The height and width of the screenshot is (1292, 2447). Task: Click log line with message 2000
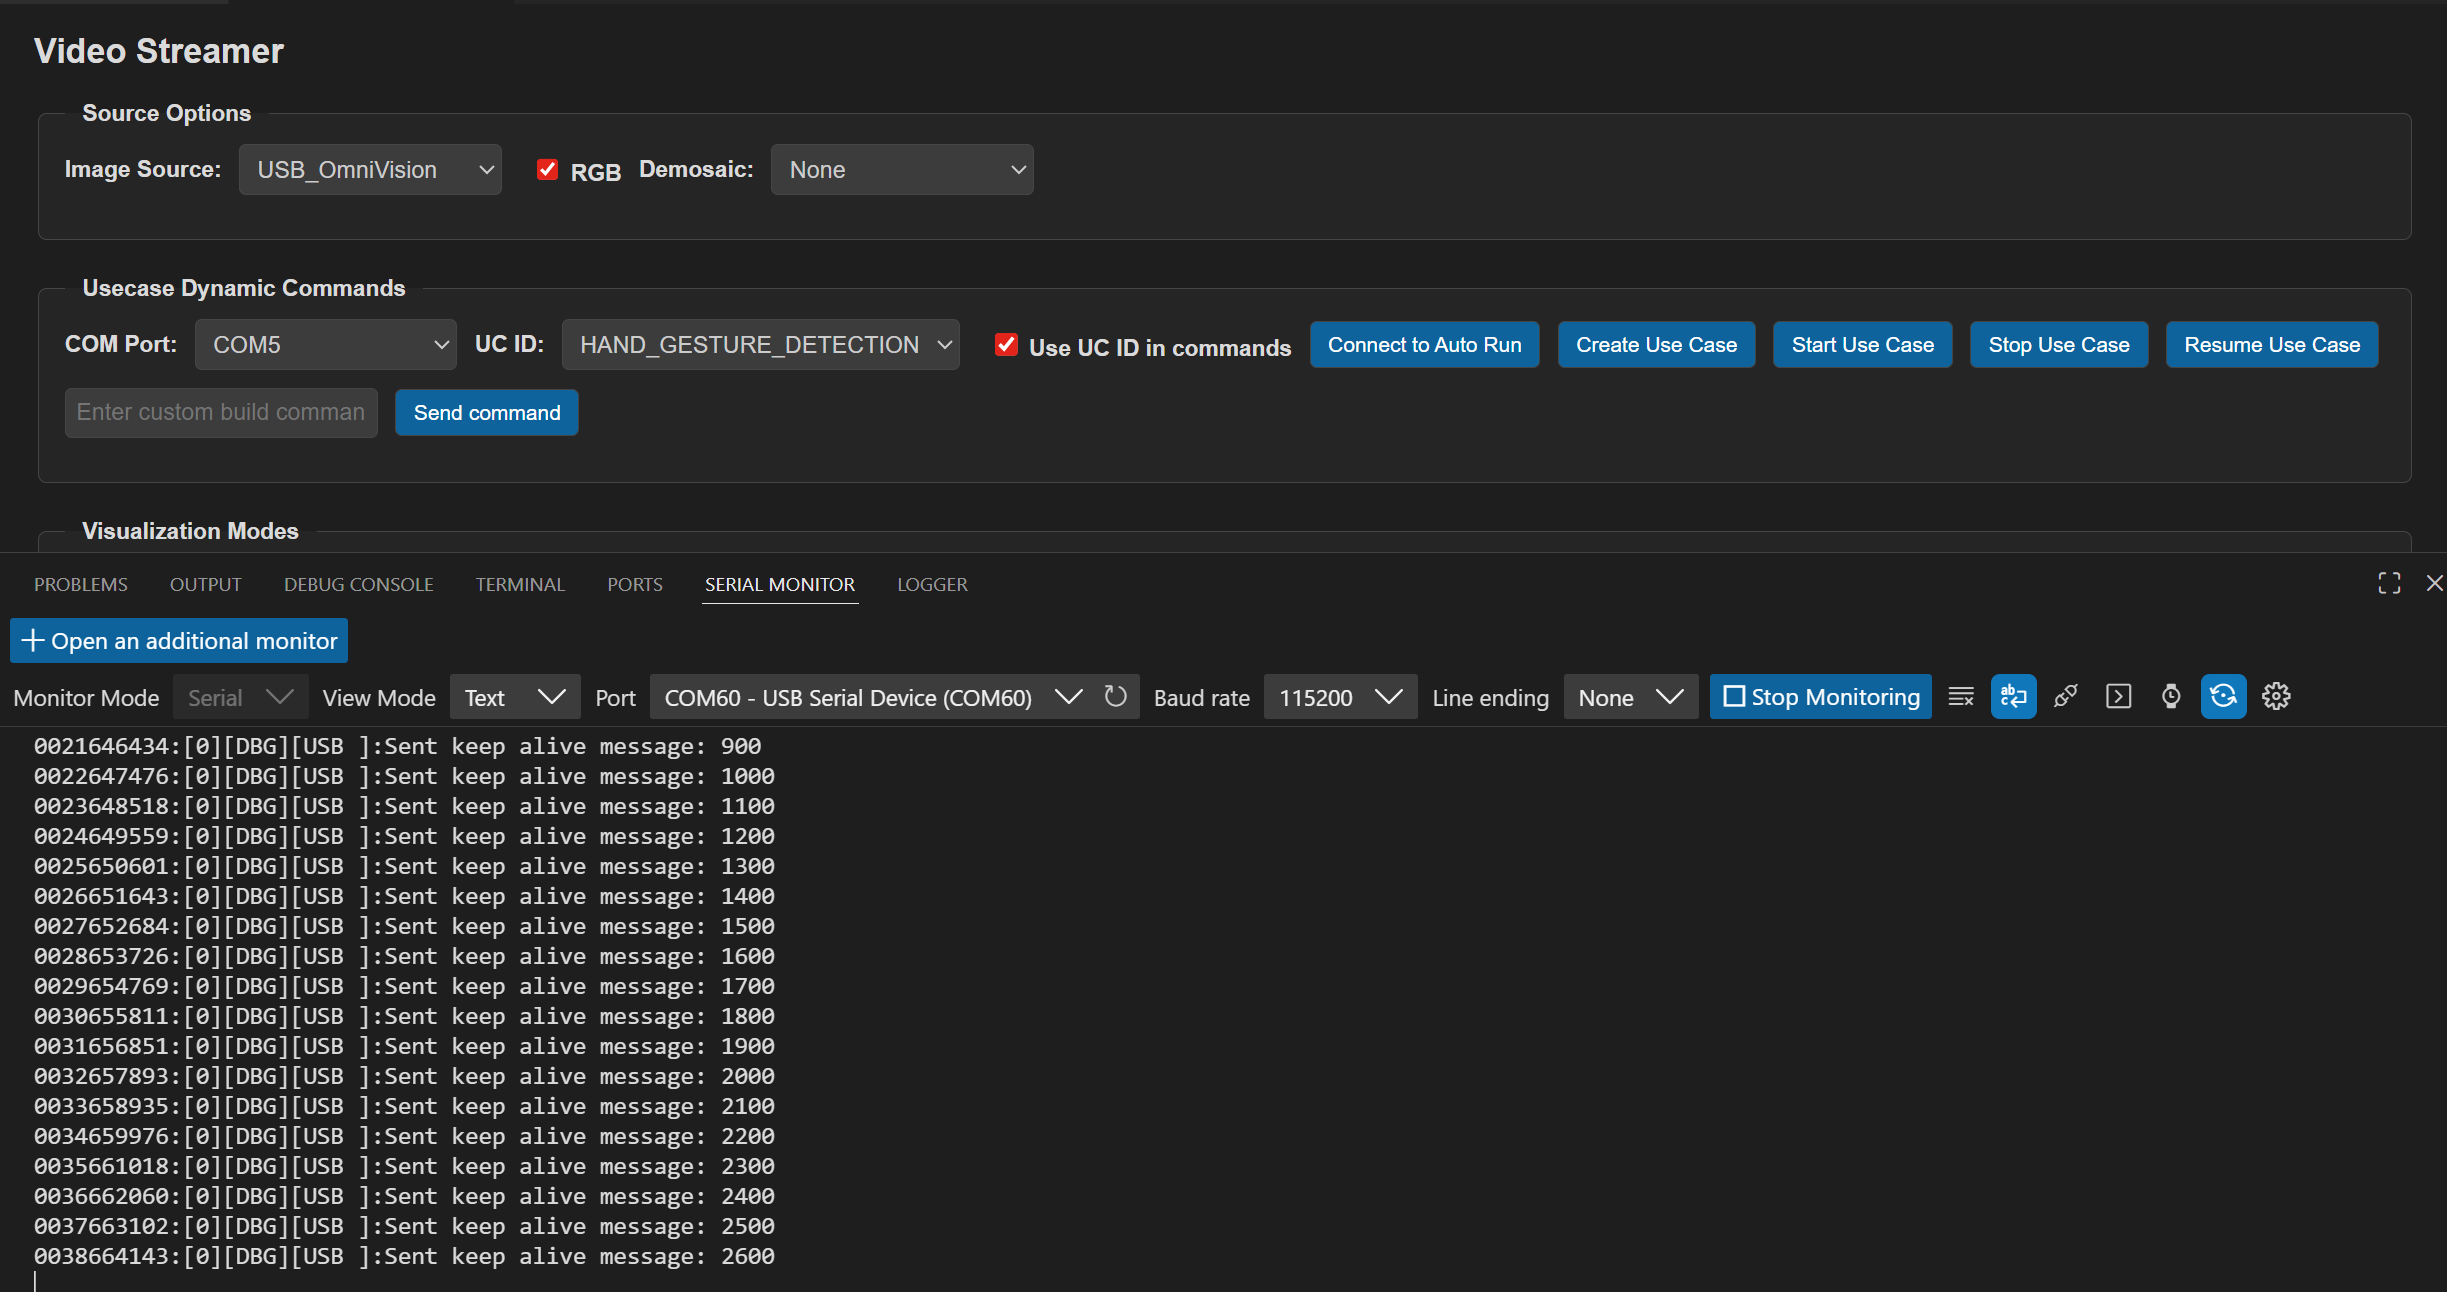pyautogui.click(x=404, y=1077)
